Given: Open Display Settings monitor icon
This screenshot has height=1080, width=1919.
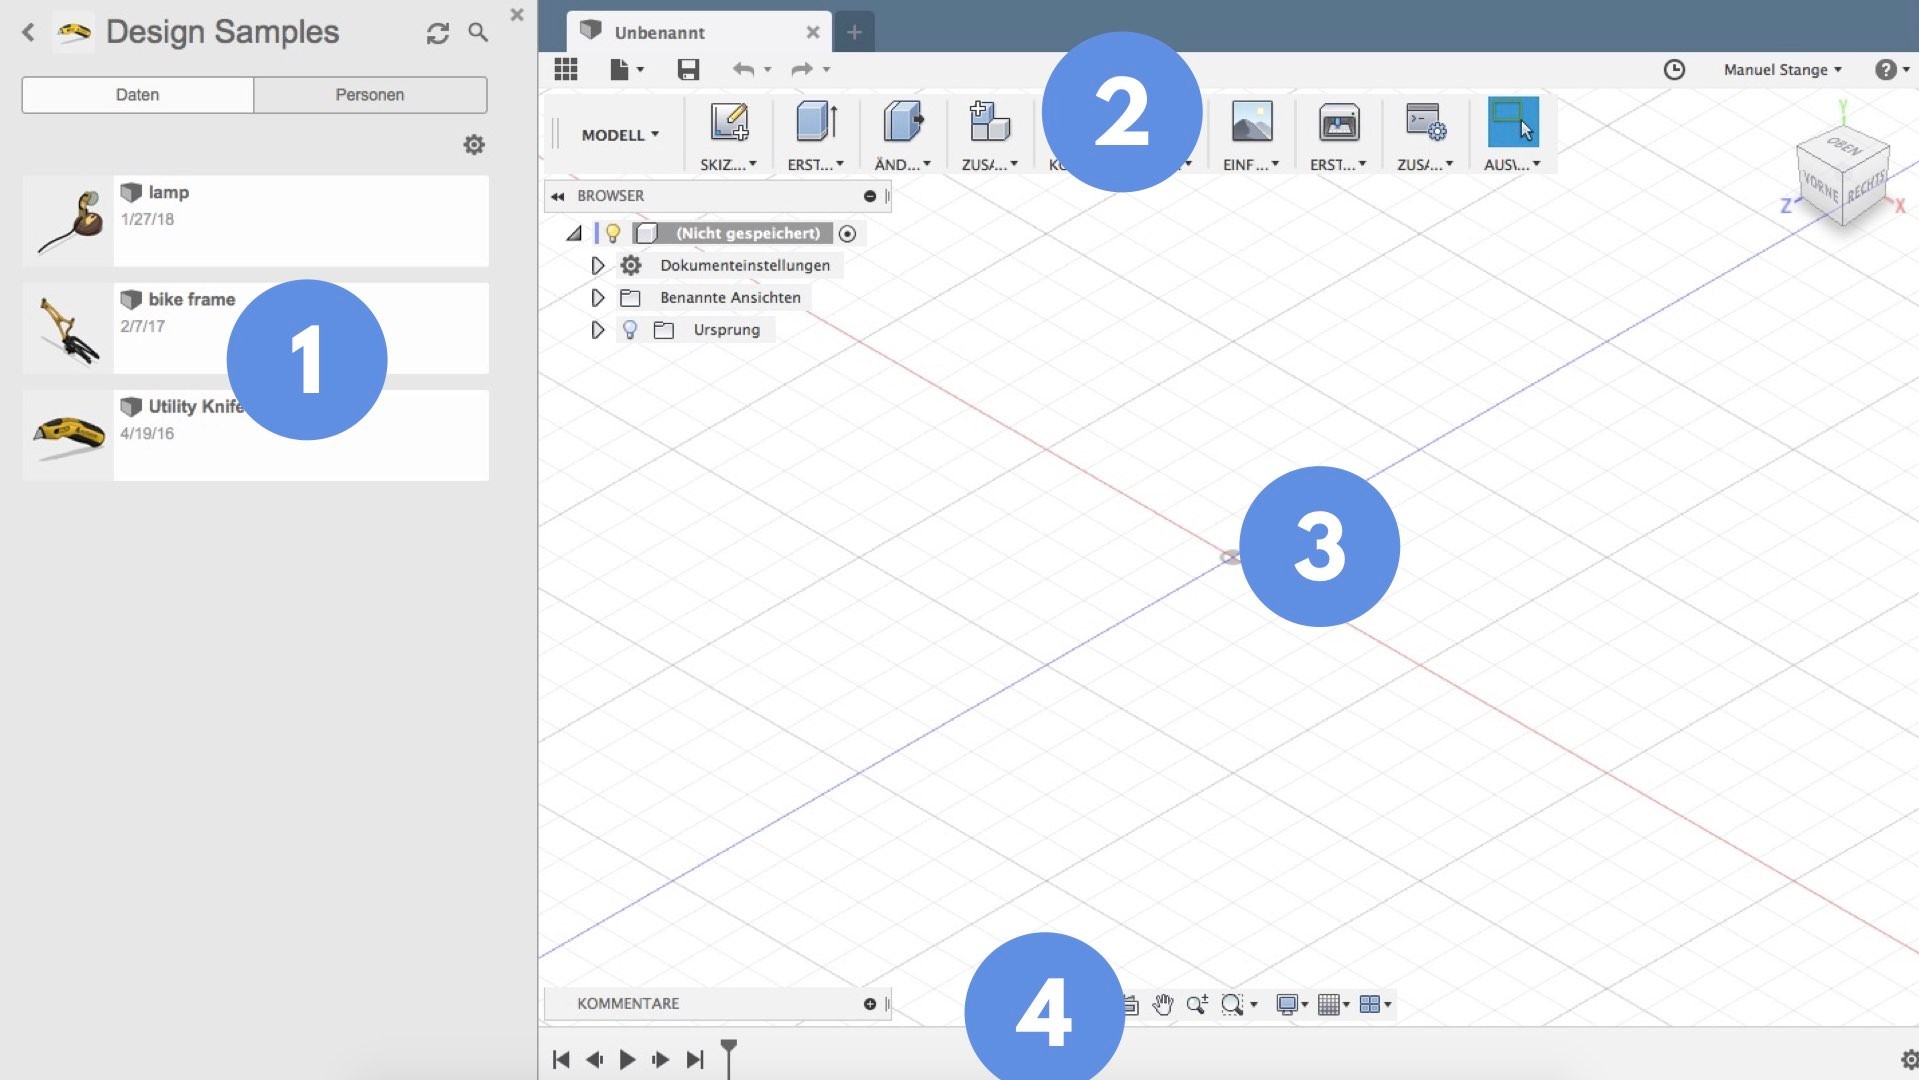Looking at the screenshot, I should point(1288,1004).
